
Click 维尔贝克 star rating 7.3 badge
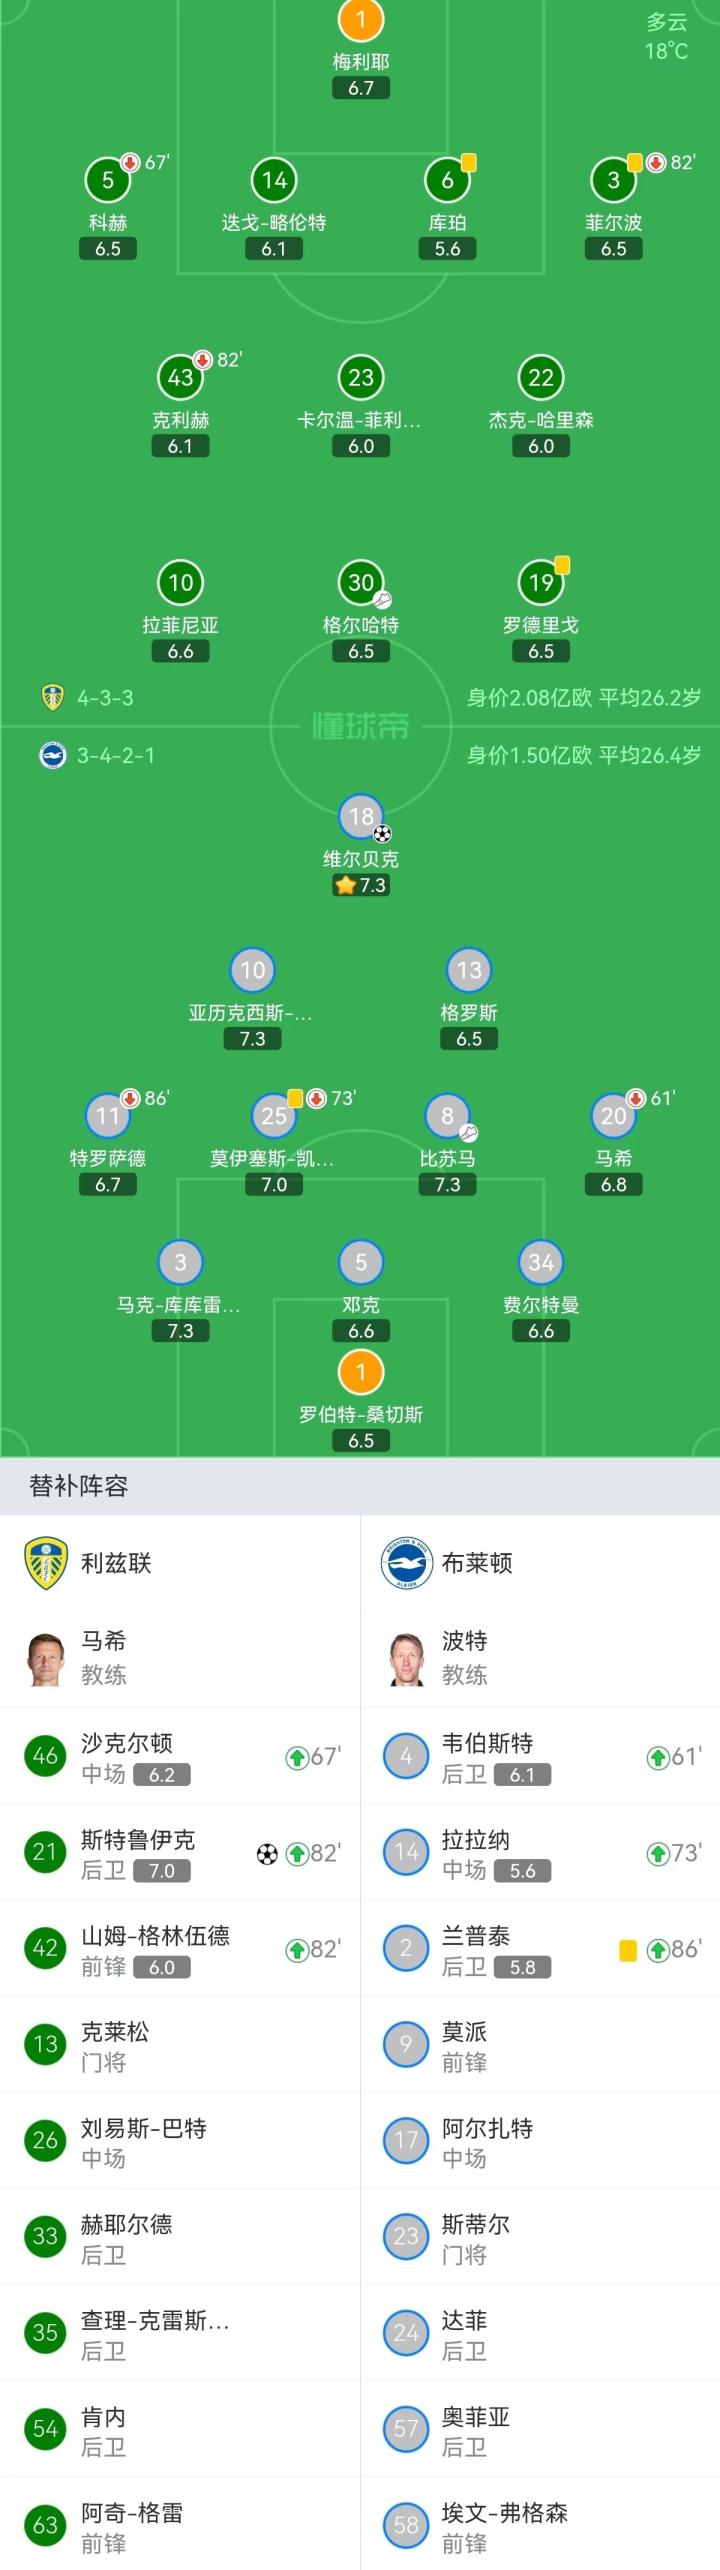pyautogui.click(x=361, y=885)
